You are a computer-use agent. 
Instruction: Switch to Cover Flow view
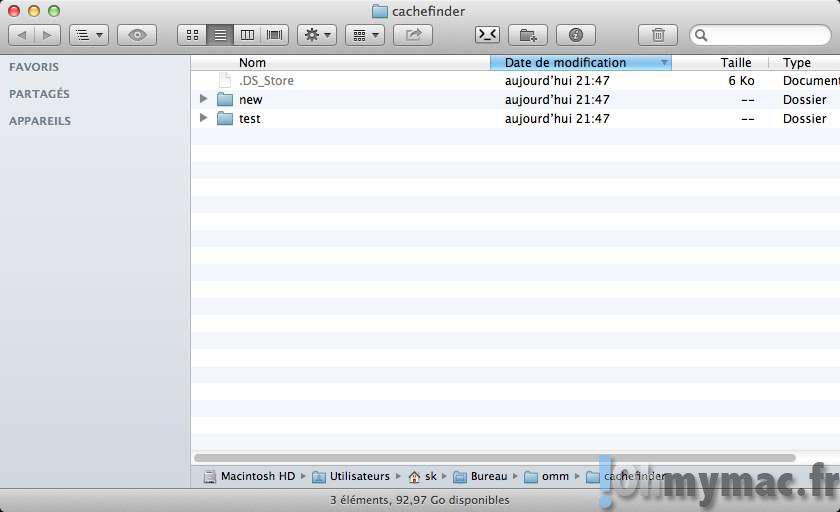click(x=274, y=35)
